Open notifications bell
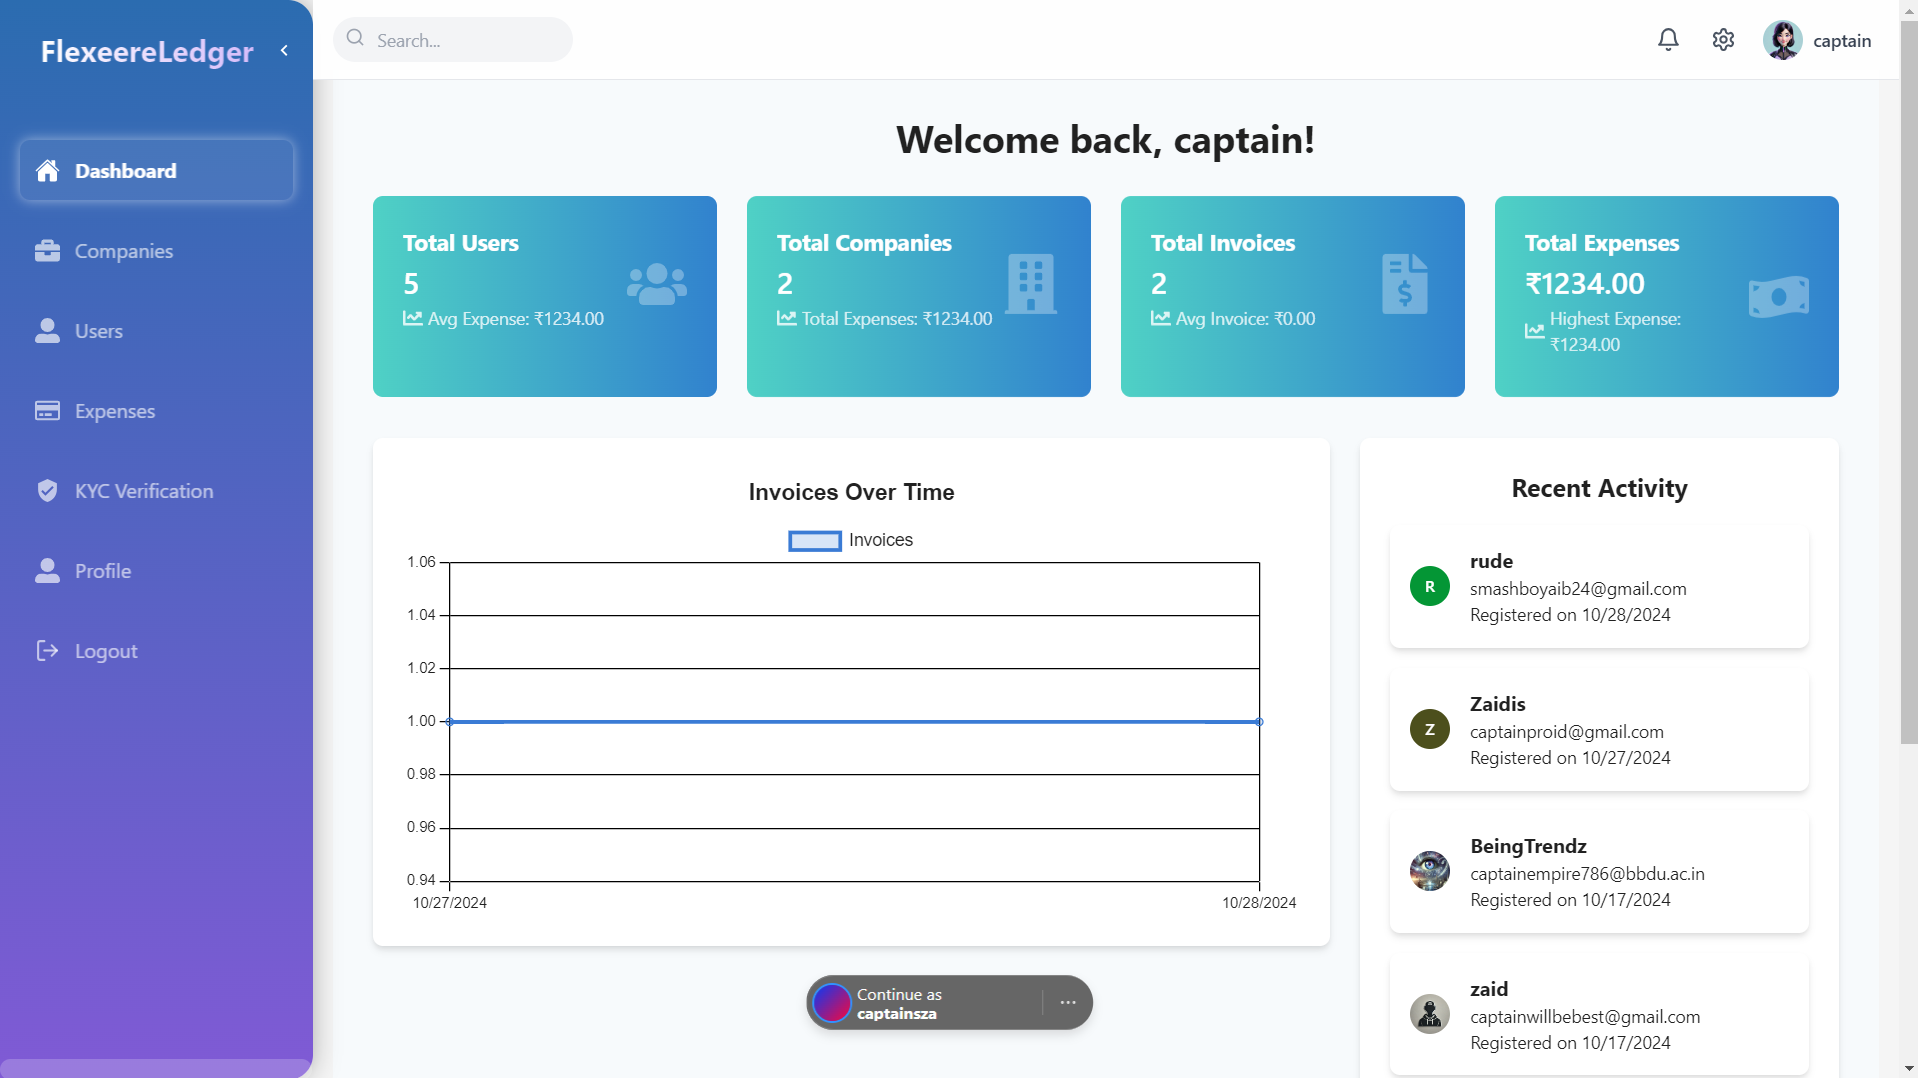Image resolution: width=1918 pixels, height=1078 pixels. (1668, 40)
